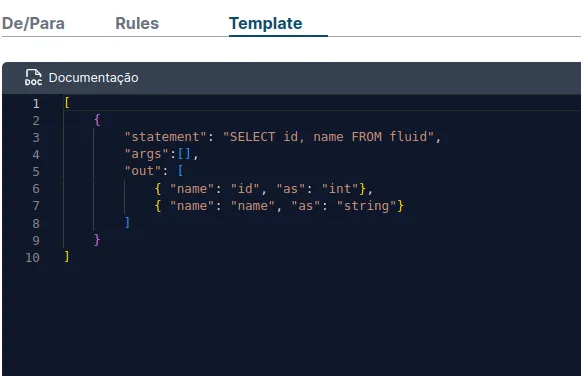581x376 pixels.
Task: Click the blue closing bracket on line 8
Action: tap(127, 223)
